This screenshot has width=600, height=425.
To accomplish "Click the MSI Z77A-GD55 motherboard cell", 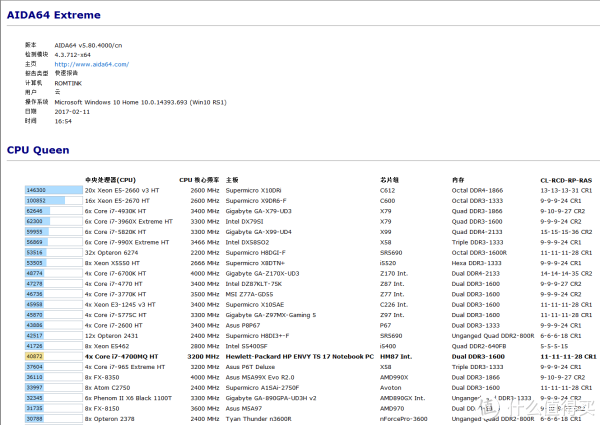I will coord(250,294).
